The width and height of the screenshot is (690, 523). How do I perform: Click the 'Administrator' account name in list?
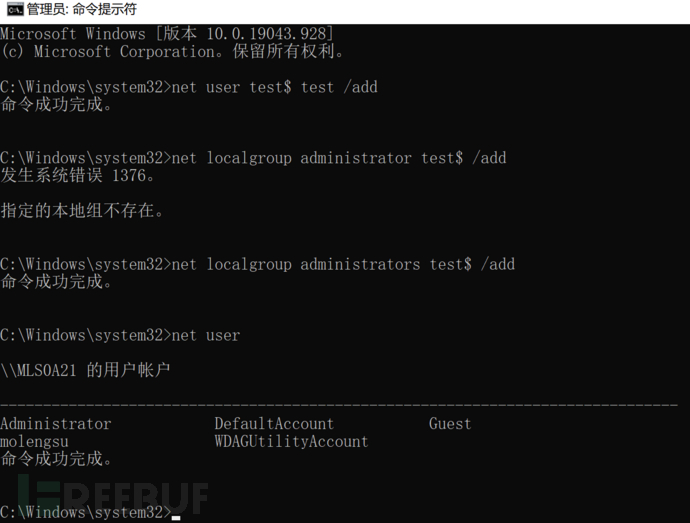pos(55,424)
